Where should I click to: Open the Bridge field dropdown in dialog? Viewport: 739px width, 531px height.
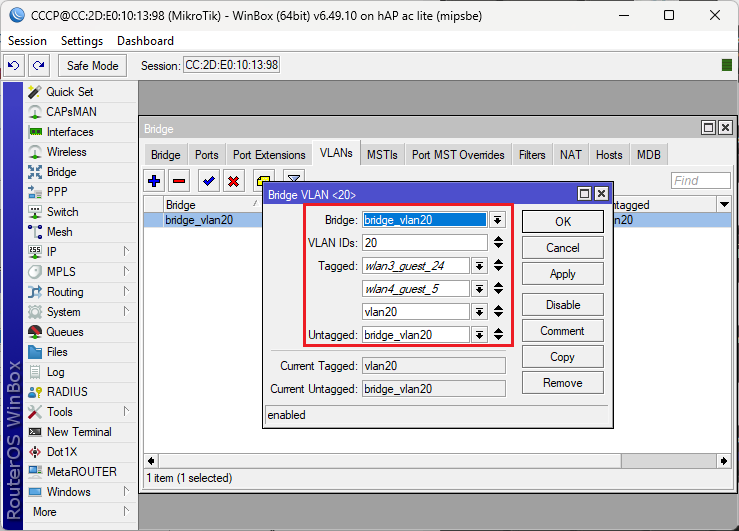point(497,220)
